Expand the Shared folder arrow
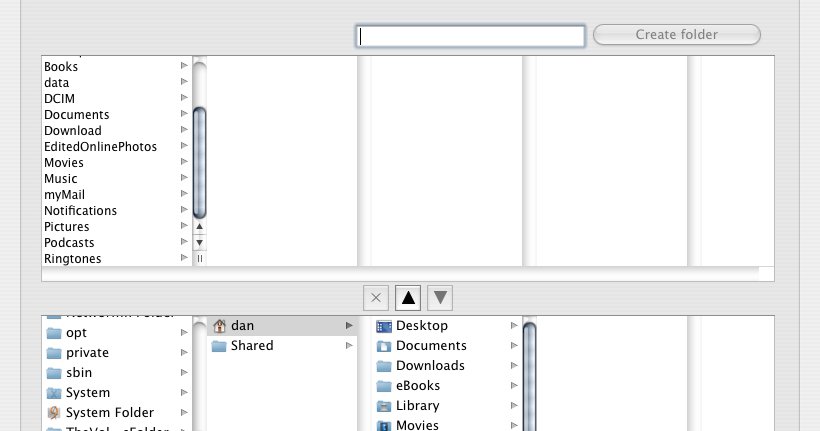This screenshot has height=431, width=820. 349,345
